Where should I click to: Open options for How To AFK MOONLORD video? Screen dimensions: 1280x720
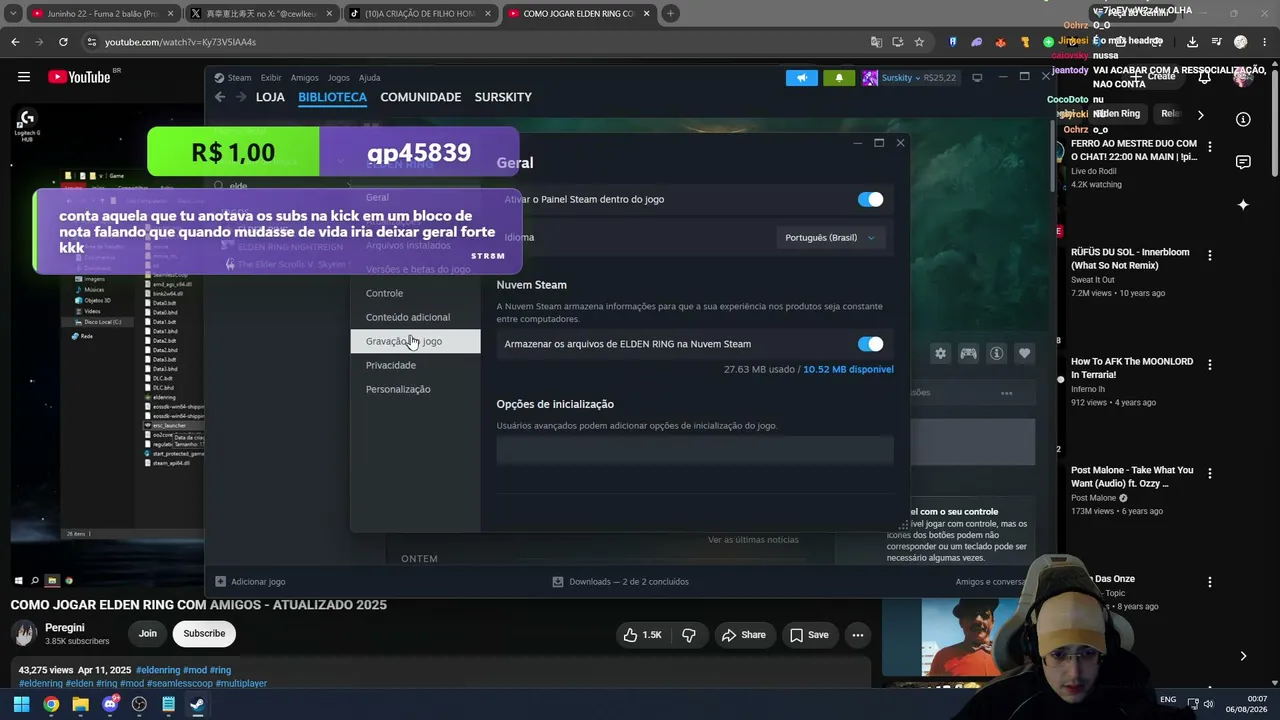tap(1209, 365)
